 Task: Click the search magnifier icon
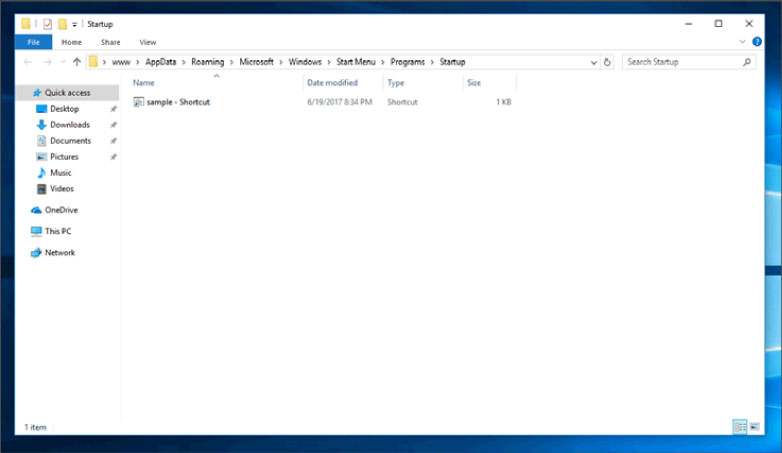tap(747, 62)
